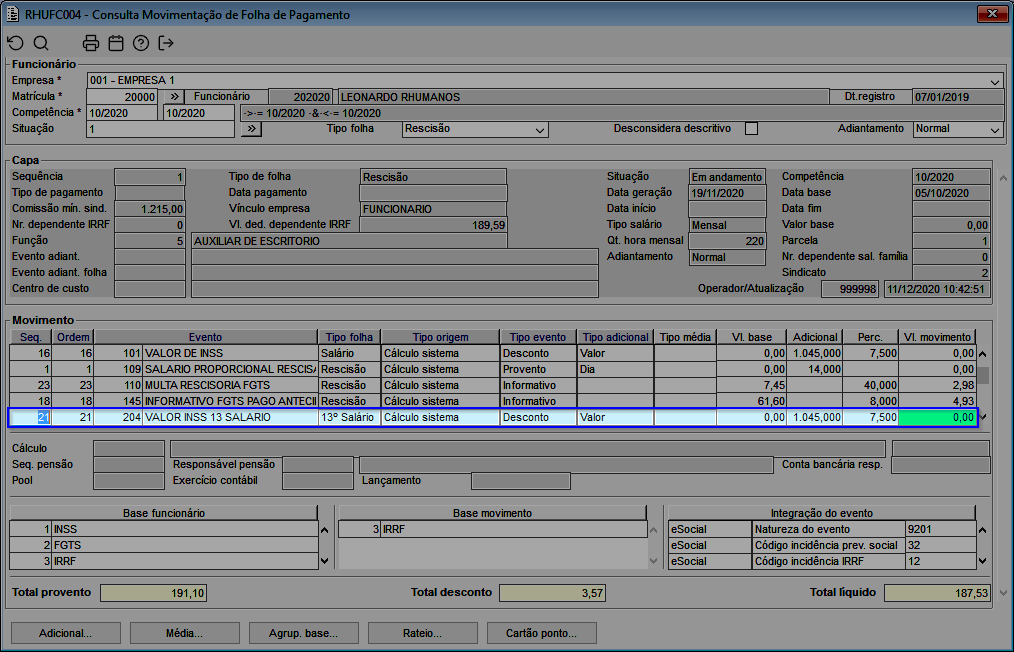Screen dimensions: 1014x652
Task: Select IRRF row in Base funcionário list
Action: click(164, 561)
